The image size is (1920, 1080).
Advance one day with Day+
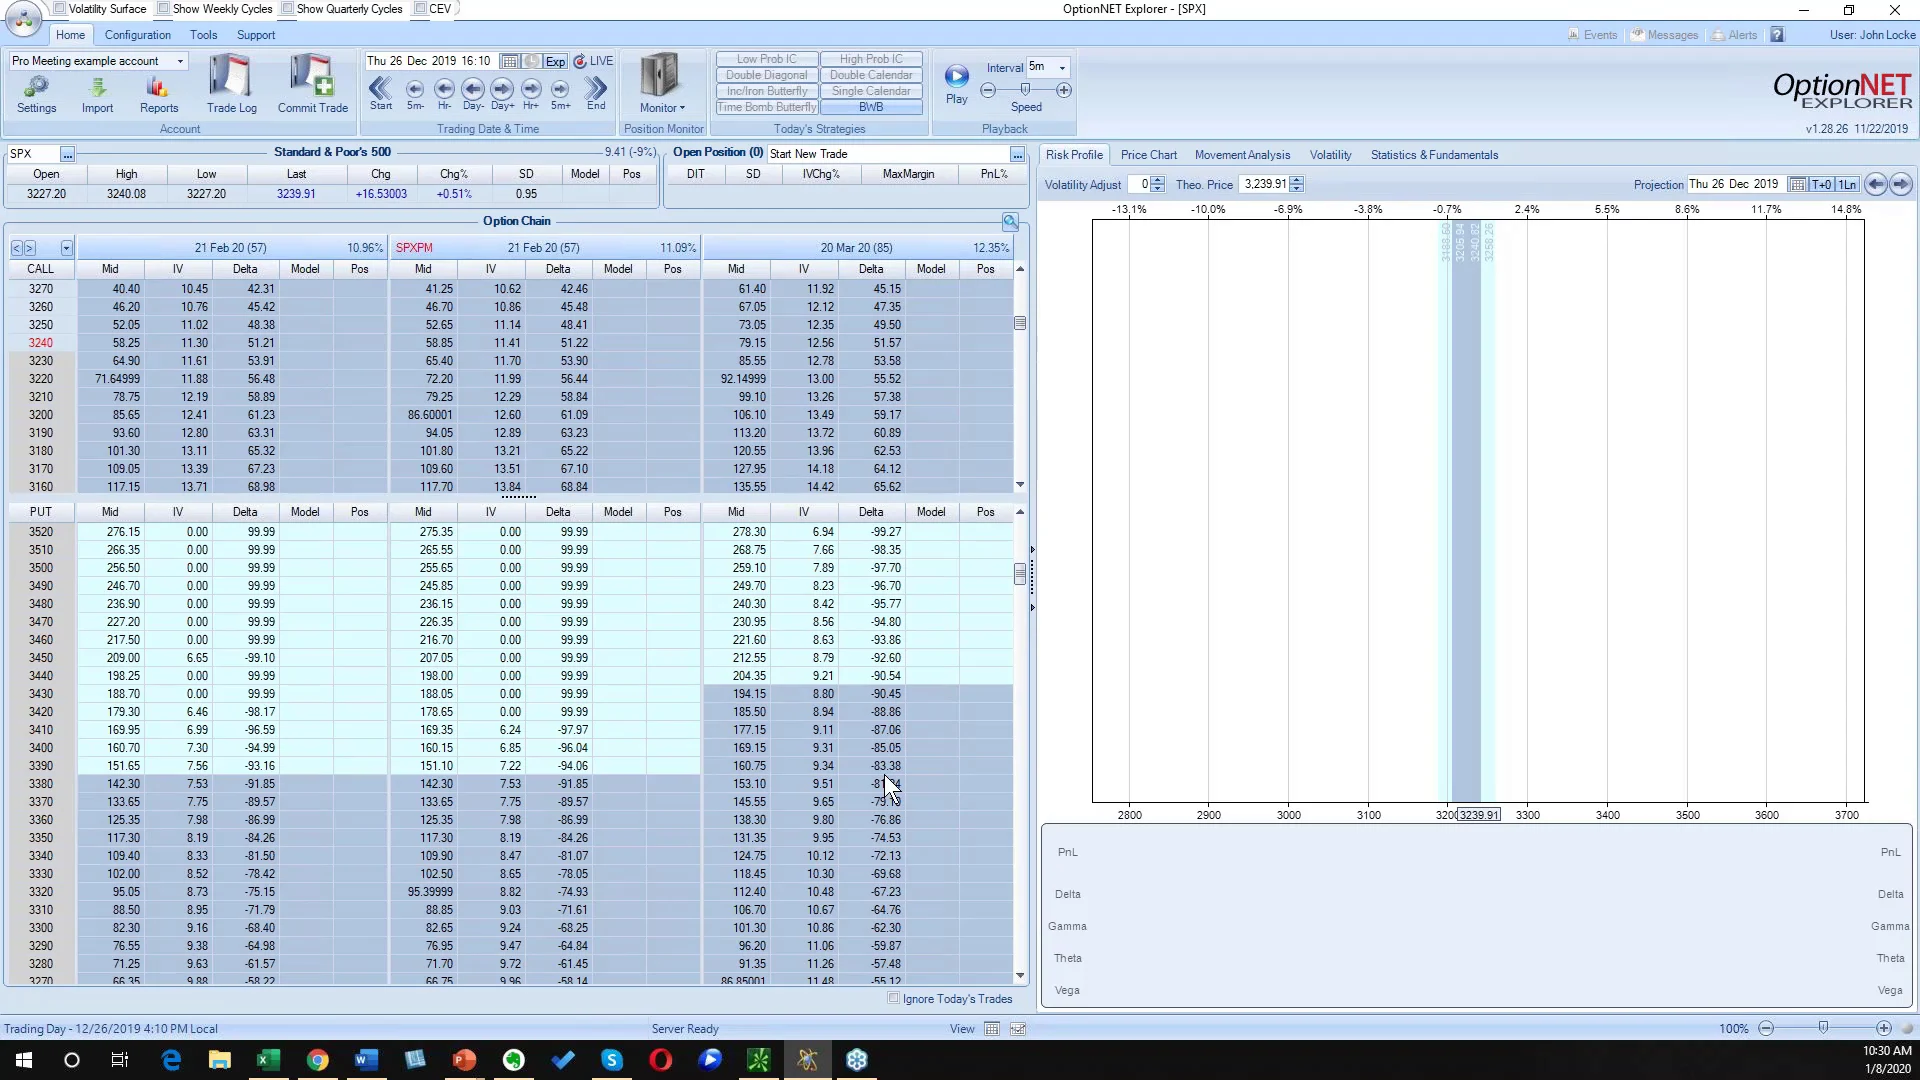(502, 93)
